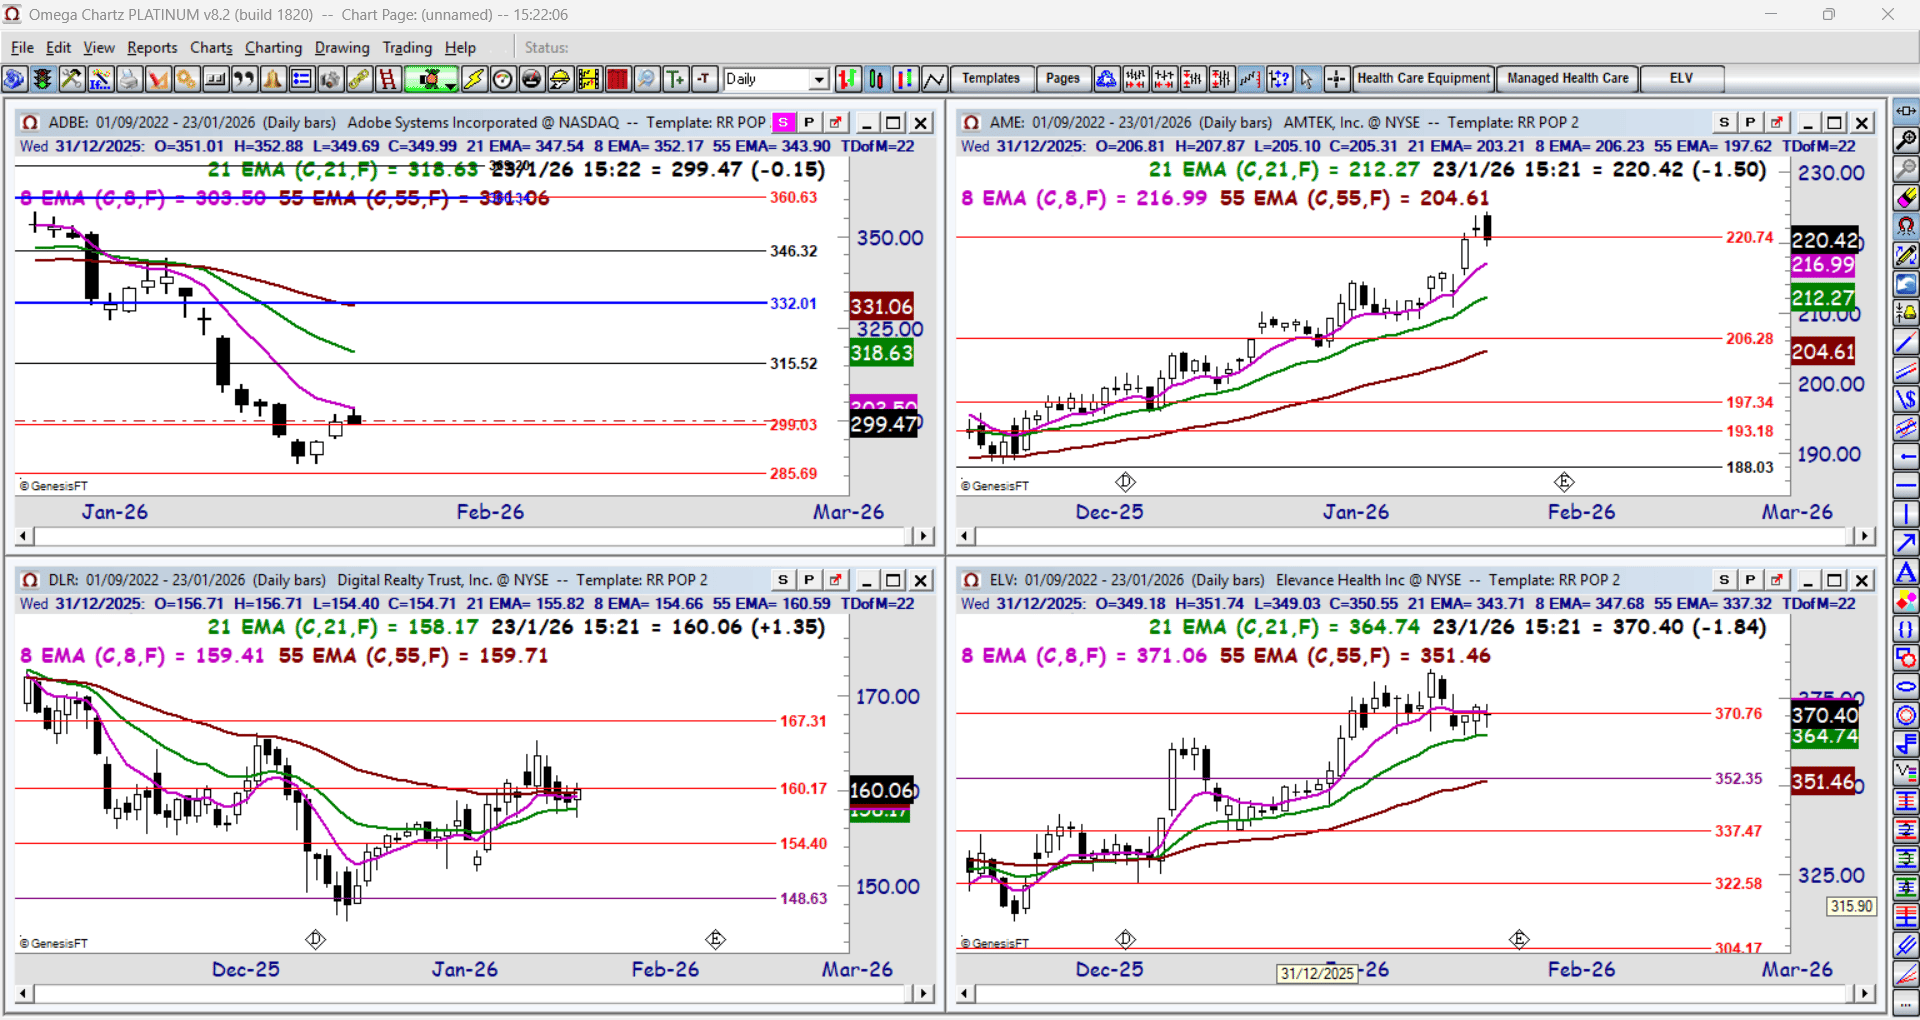This screenshot has height=1020, width=1920.
Task: Click the quotation marks quote icon
Action: (x=244, y=79)
